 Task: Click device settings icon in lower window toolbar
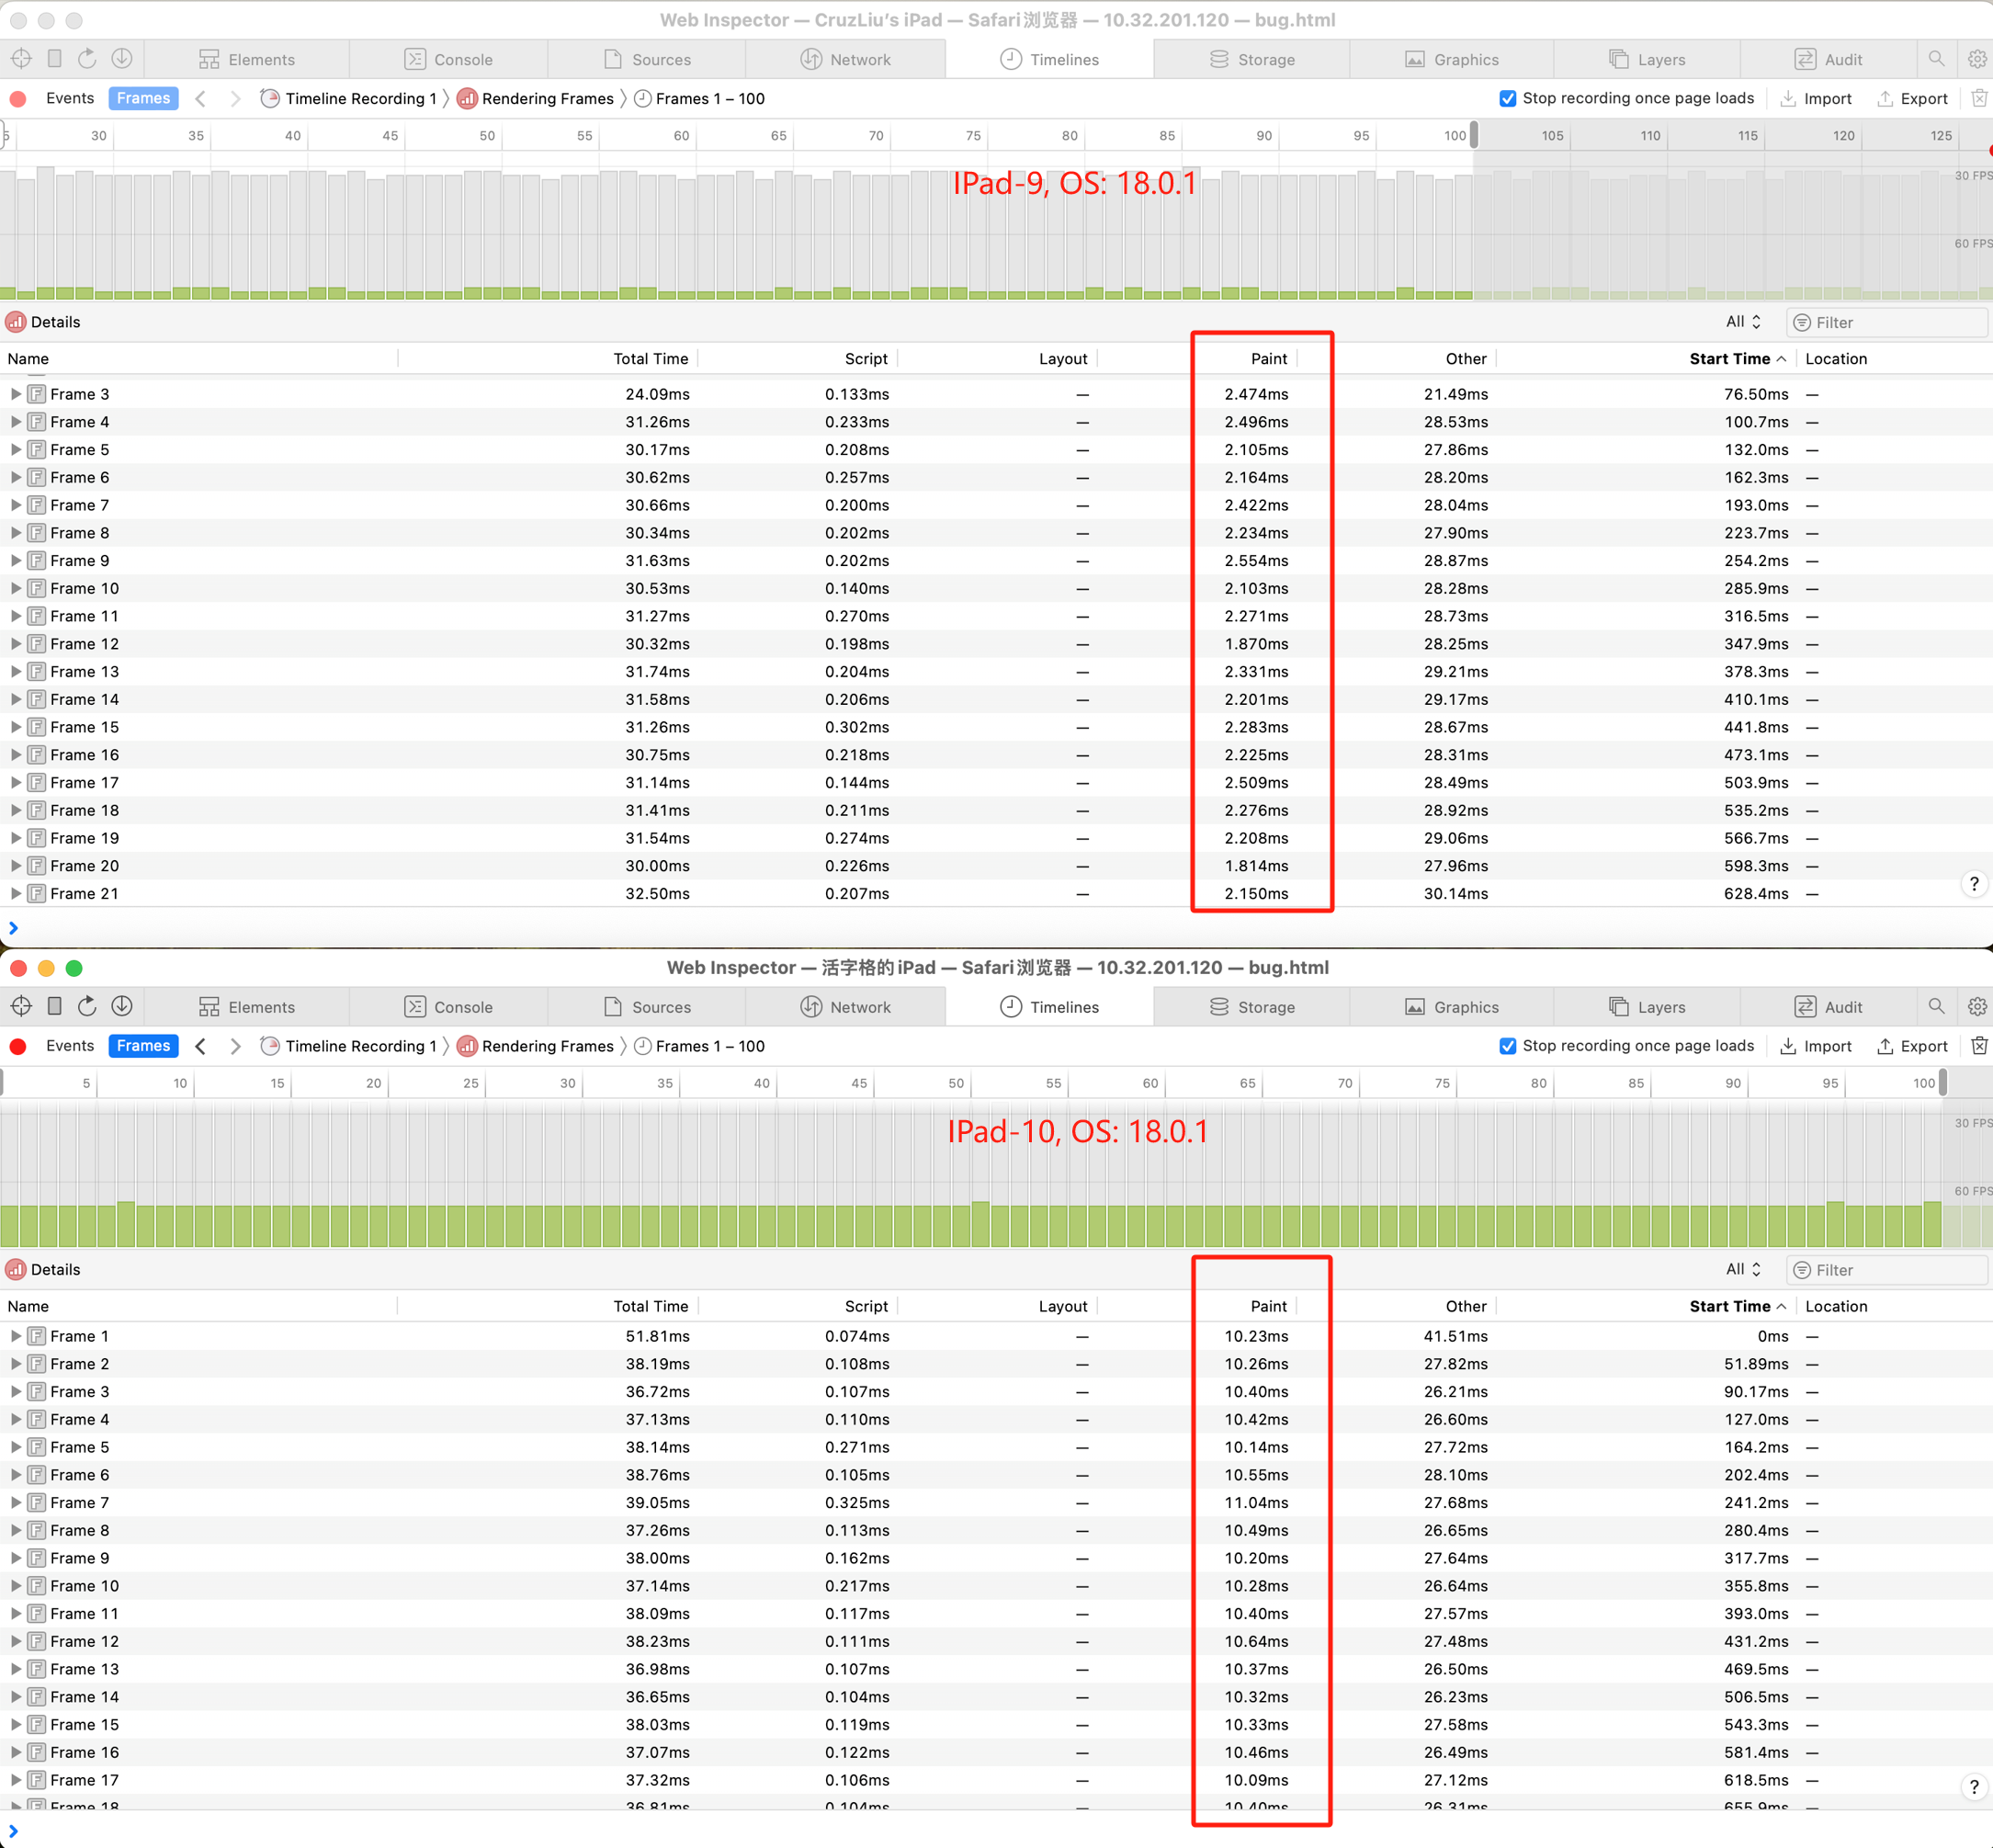pos(55,1006)
